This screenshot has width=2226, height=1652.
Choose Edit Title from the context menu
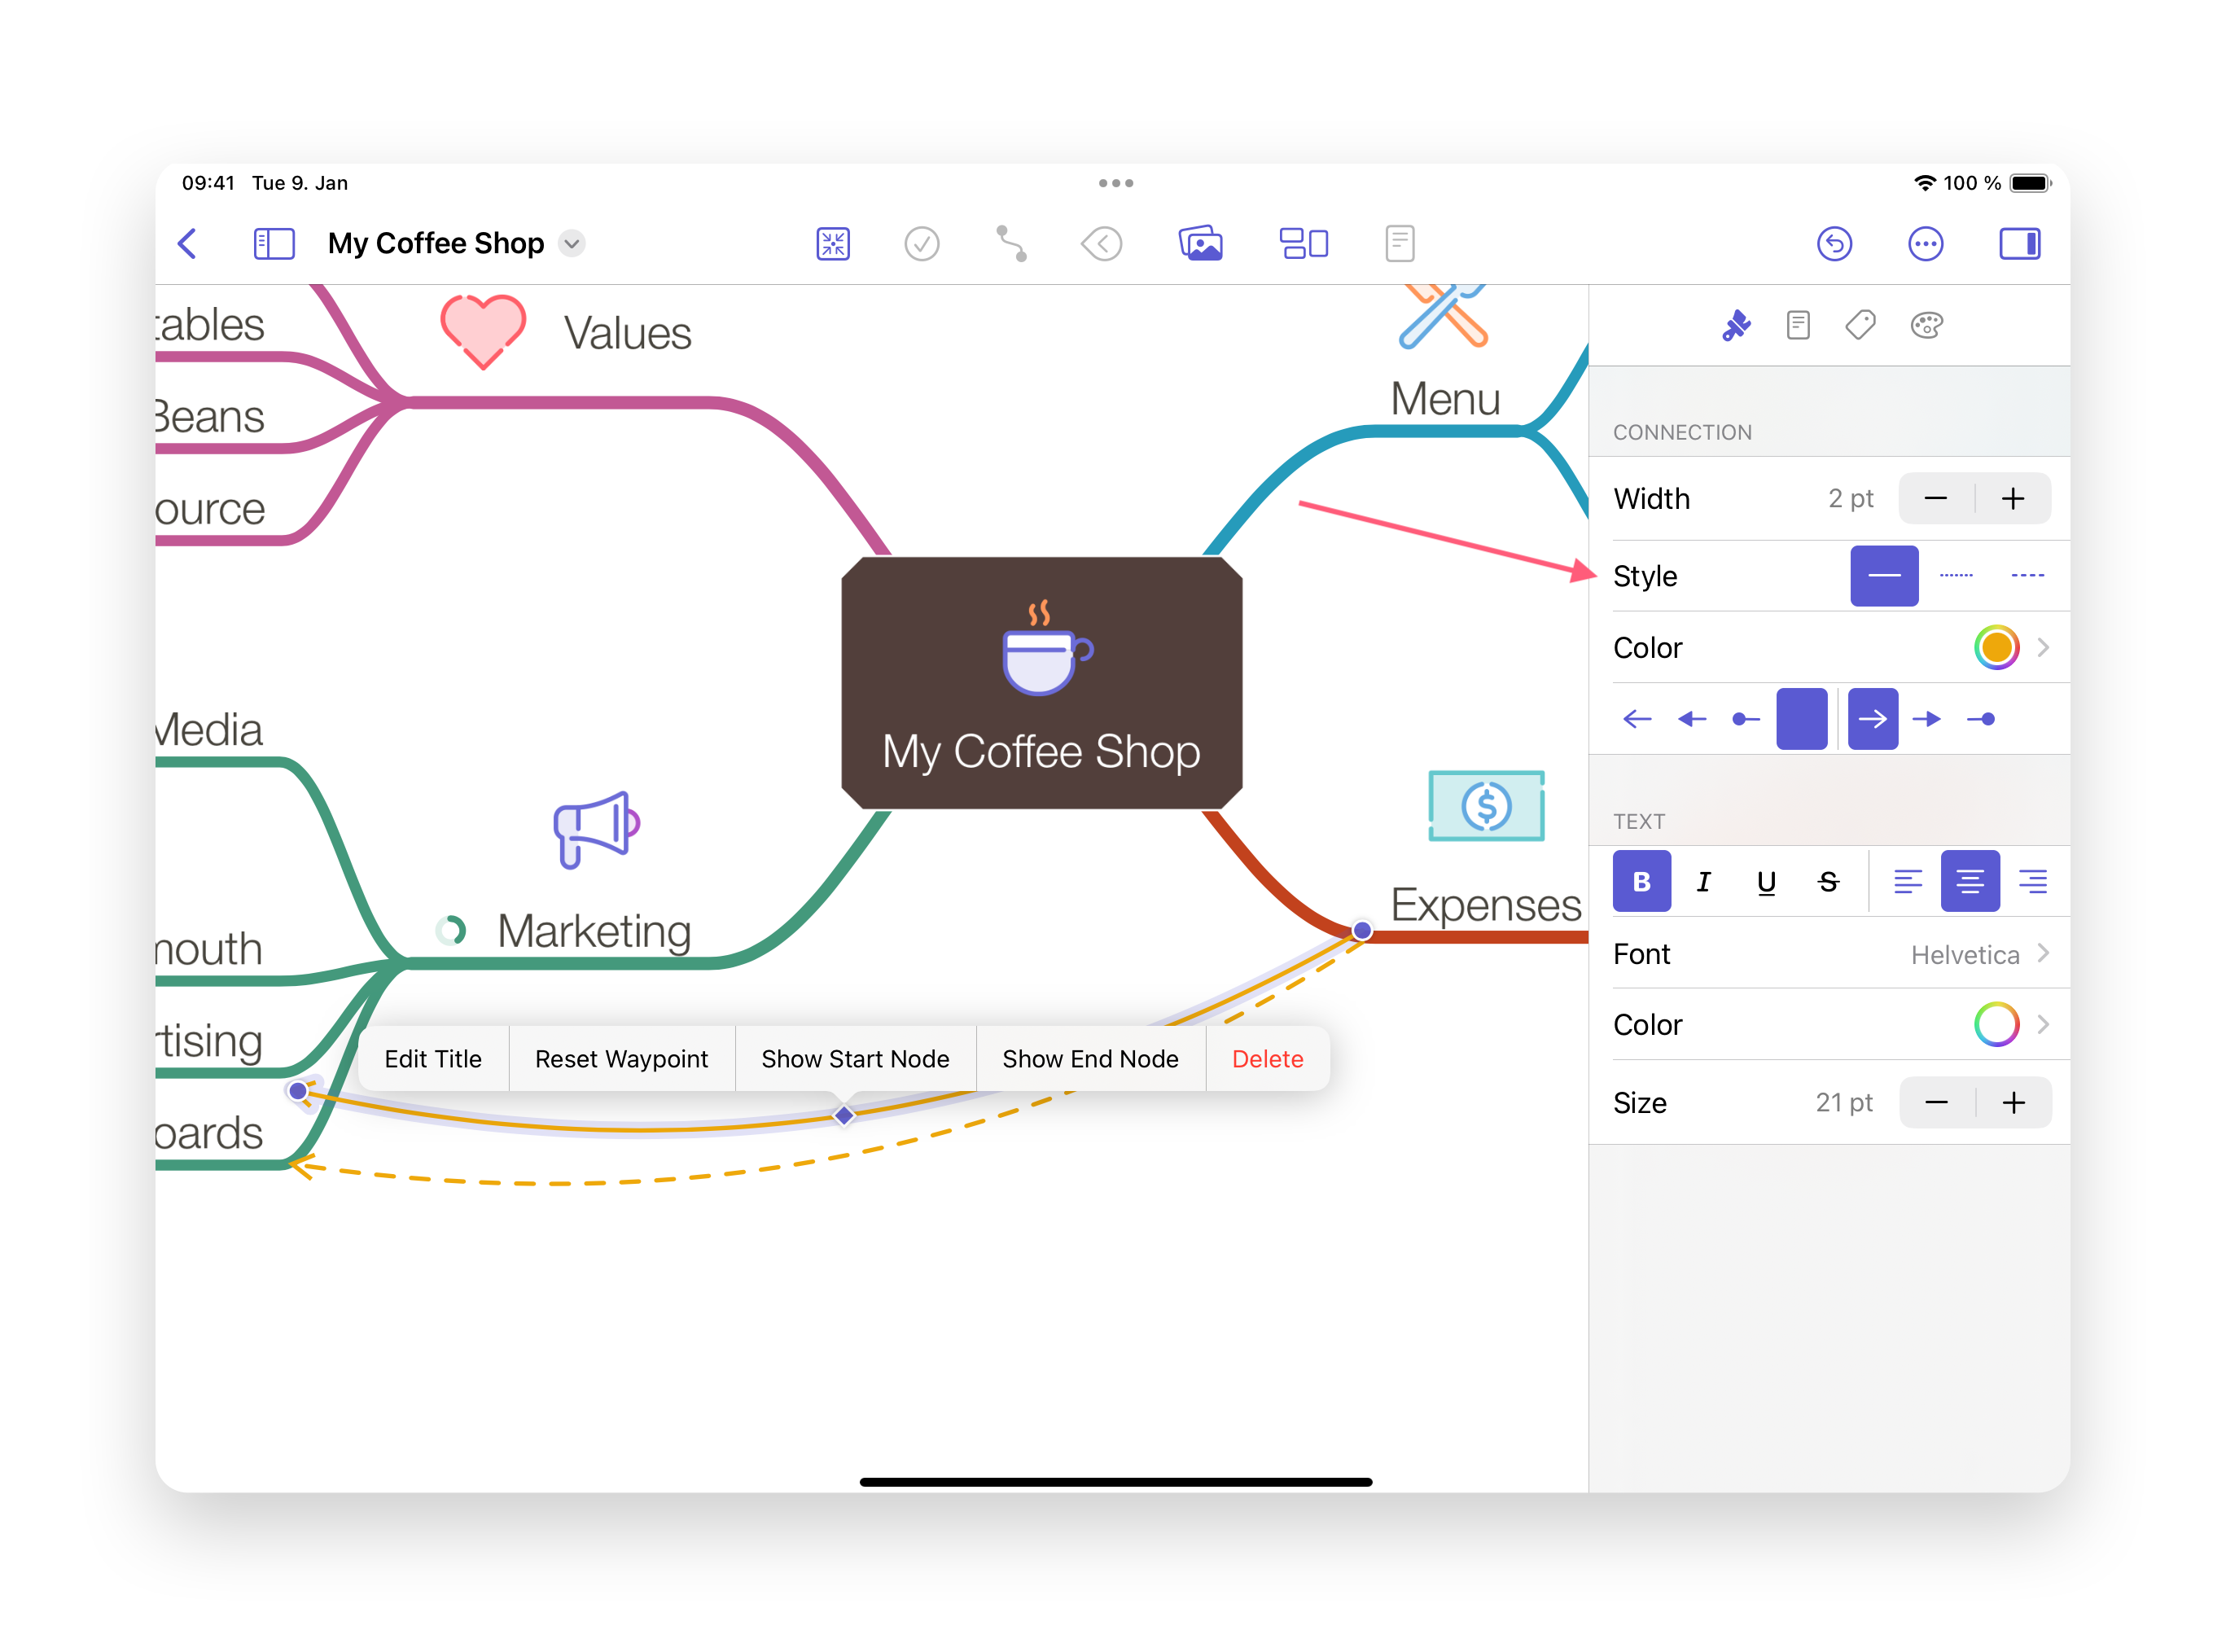(433, 1058)
